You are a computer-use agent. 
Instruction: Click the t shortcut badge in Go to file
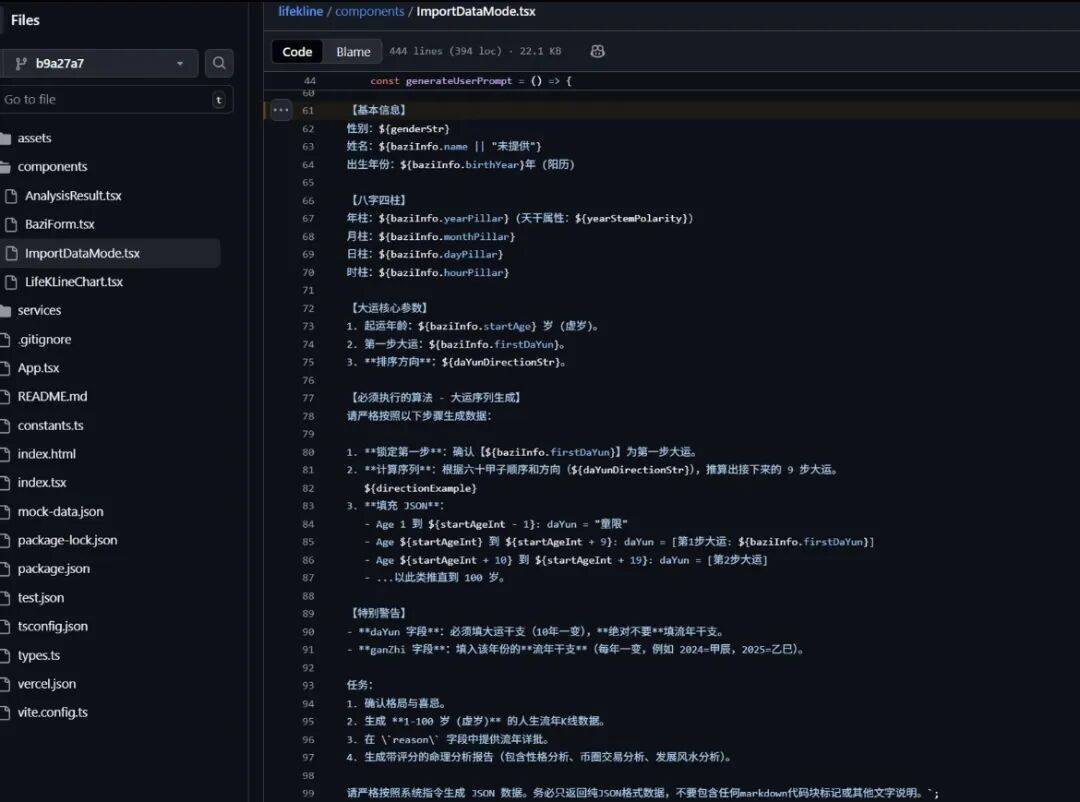pyautogui.click(x=220, y=99)
